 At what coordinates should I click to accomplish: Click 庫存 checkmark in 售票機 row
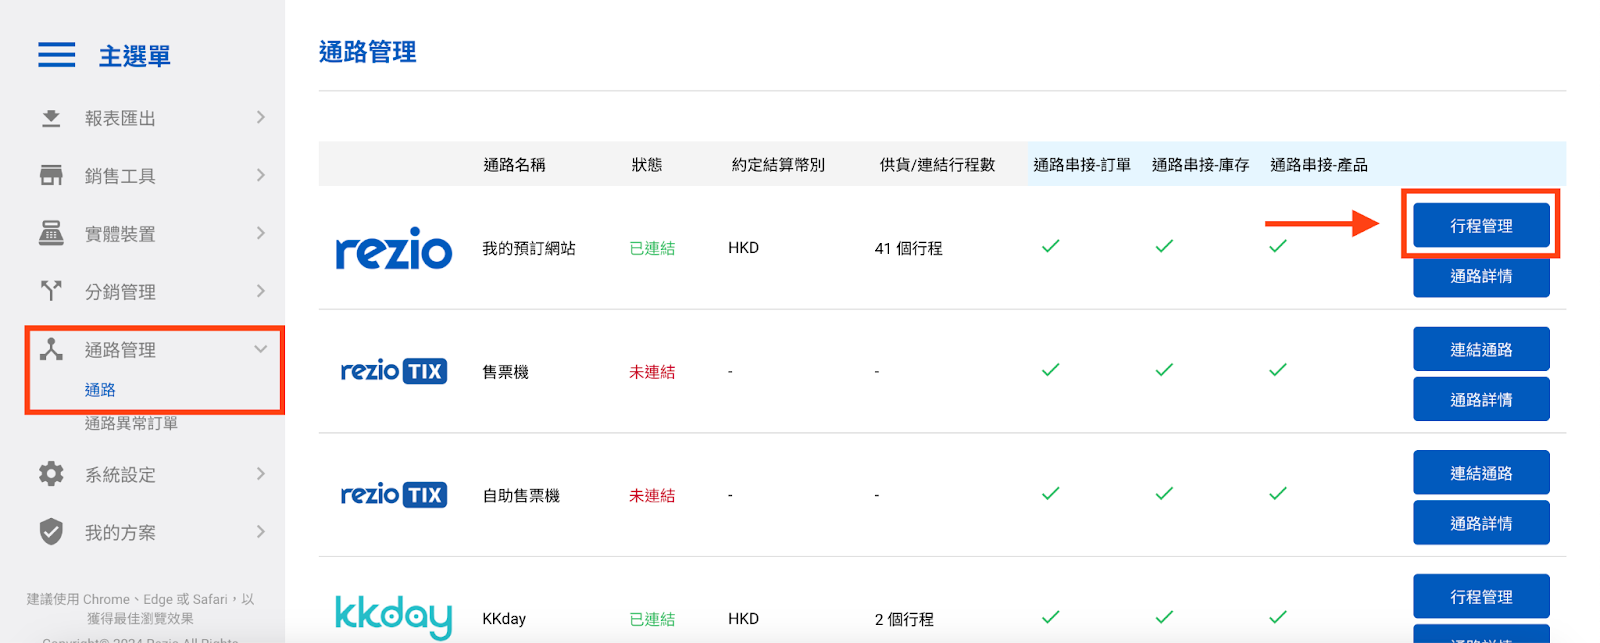click(x=1164, y=370)
